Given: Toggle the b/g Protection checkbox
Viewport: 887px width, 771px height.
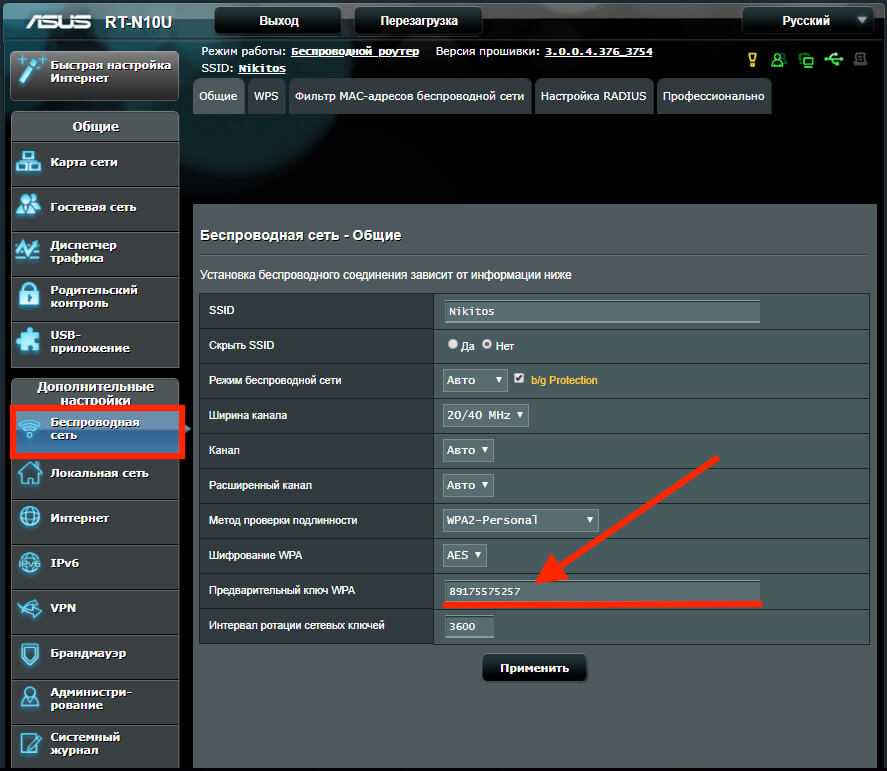Looking at the screenshot, I should point(518,380).
